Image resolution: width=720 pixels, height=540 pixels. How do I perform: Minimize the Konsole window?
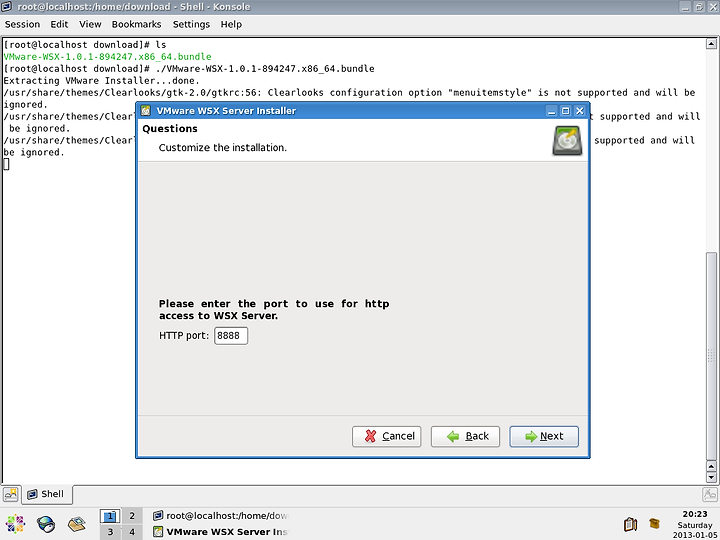(x=685, y=7)
